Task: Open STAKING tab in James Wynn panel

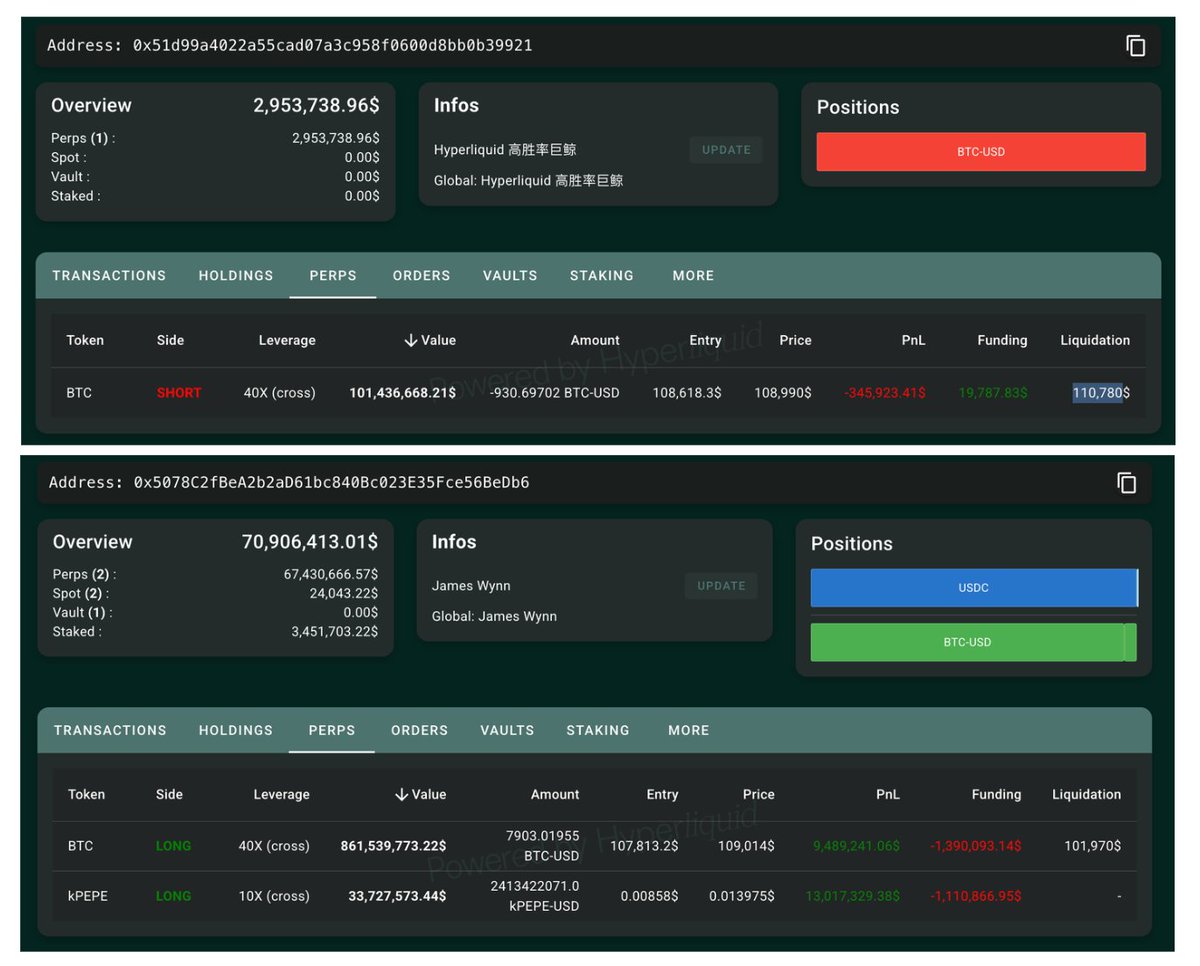Action: pos(598,730)
